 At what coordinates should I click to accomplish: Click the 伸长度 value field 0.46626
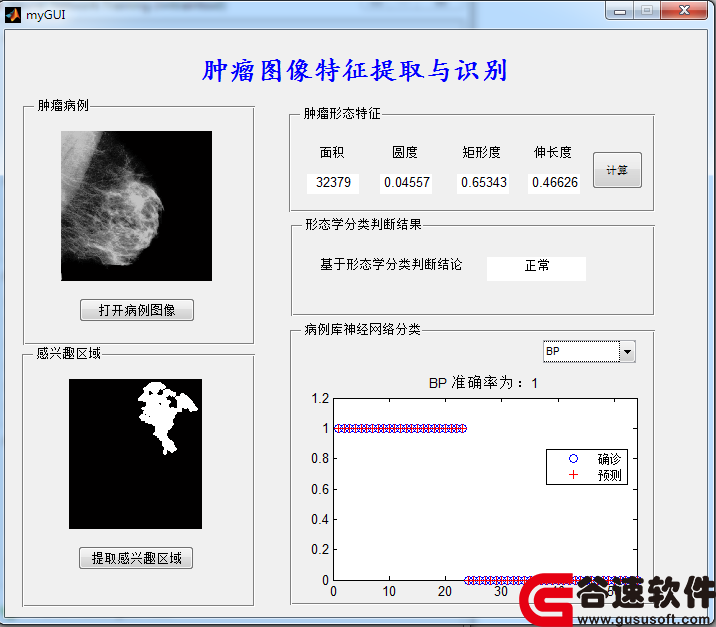coord(554,183)
